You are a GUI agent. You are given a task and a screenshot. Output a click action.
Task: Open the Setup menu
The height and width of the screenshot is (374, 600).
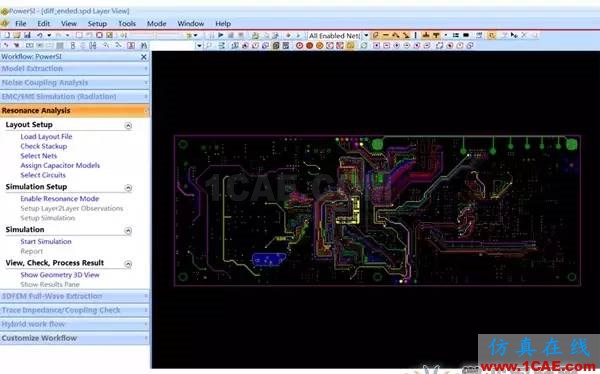pyautogui.click(x=97, y=24)
